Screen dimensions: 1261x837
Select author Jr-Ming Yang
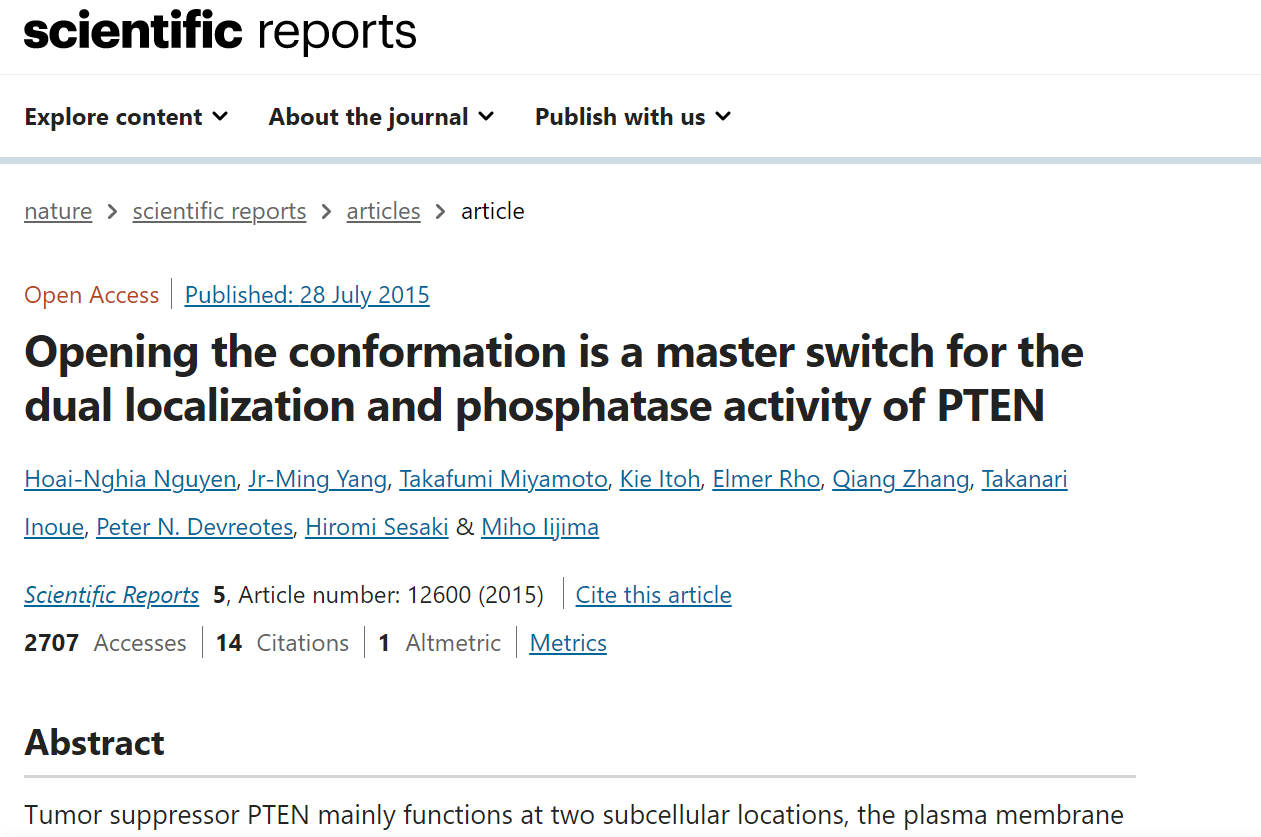pyautogui.click(x=317, y=479)
